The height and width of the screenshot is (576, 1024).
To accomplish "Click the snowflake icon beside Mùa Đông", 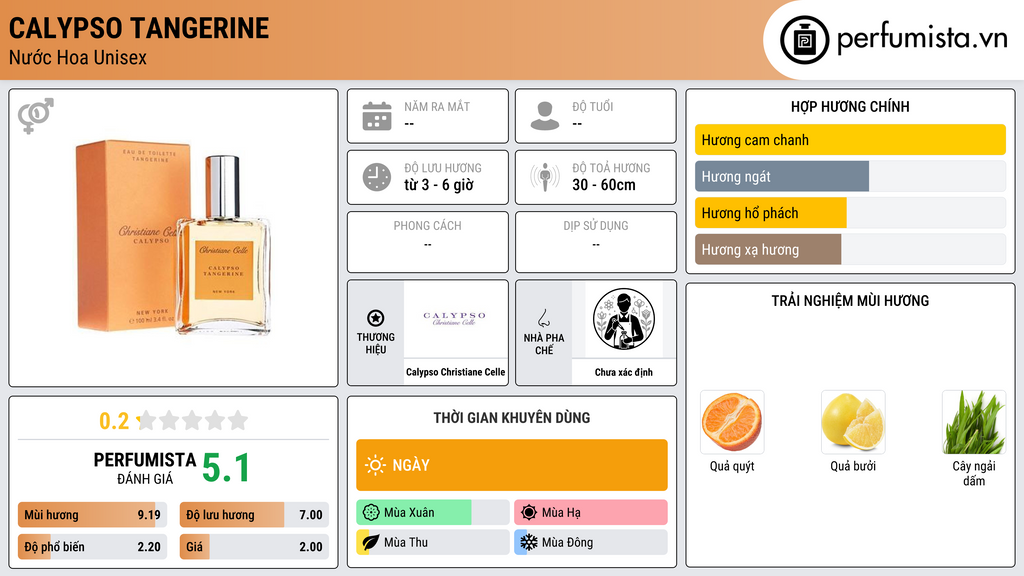I will point(529,542).
